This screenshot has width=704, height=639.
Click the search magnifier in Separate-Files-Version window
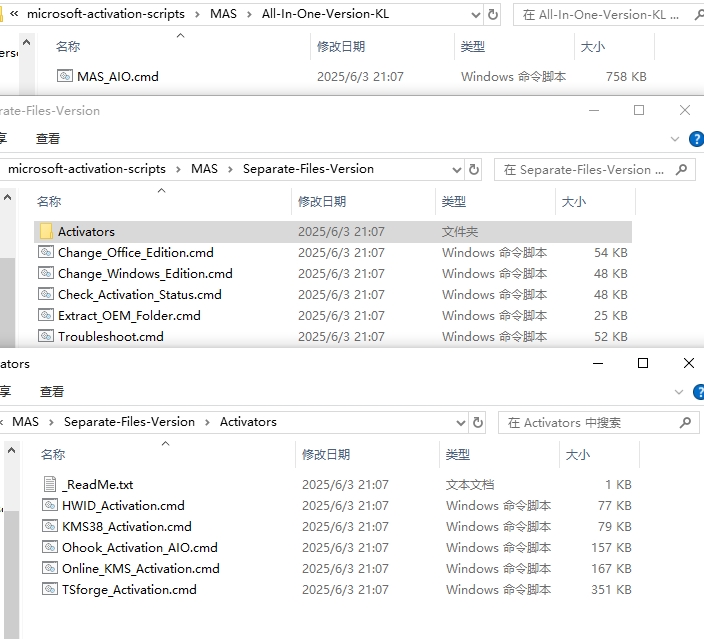682,170
